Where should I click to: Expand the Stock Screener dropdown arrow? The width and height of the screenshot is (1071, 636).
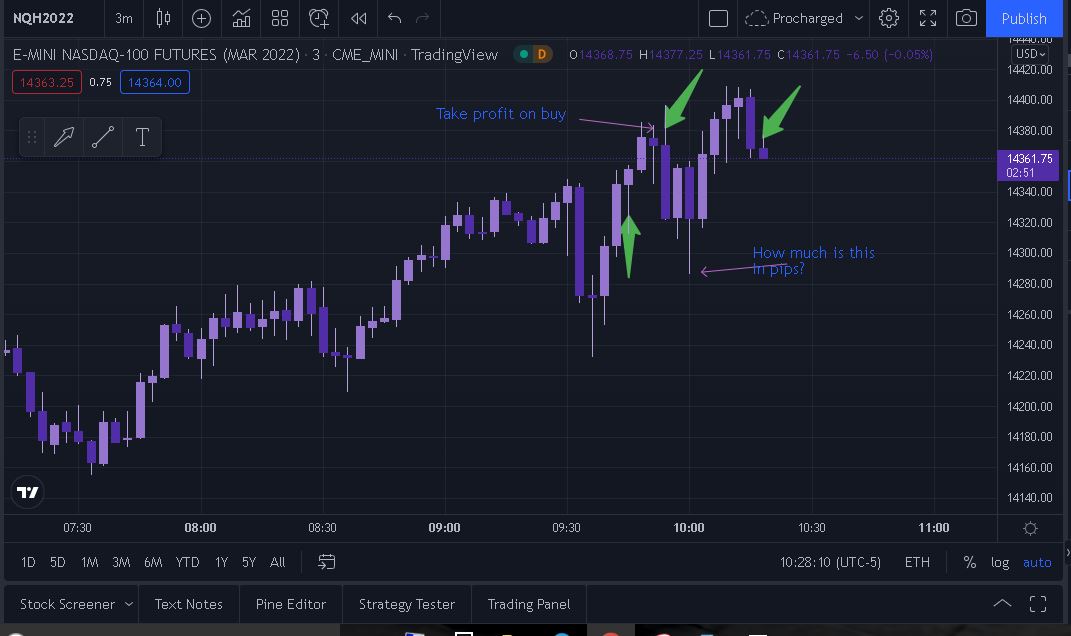[x=128, y=605]
